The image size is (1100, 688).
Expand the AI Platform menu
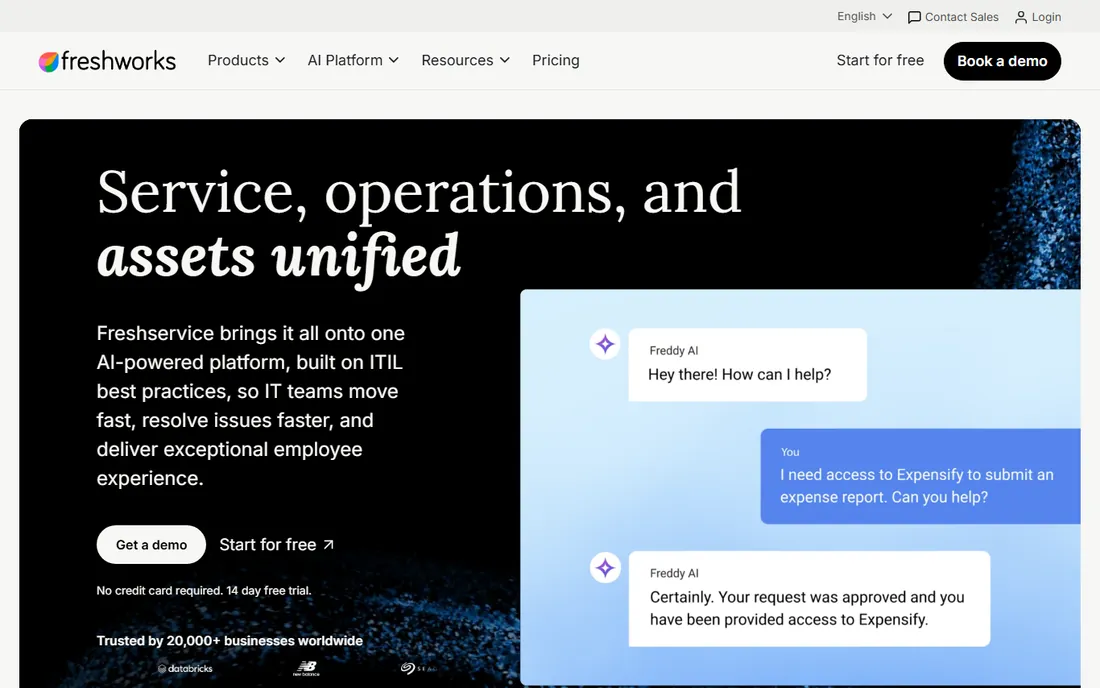(x=353, y=60)
